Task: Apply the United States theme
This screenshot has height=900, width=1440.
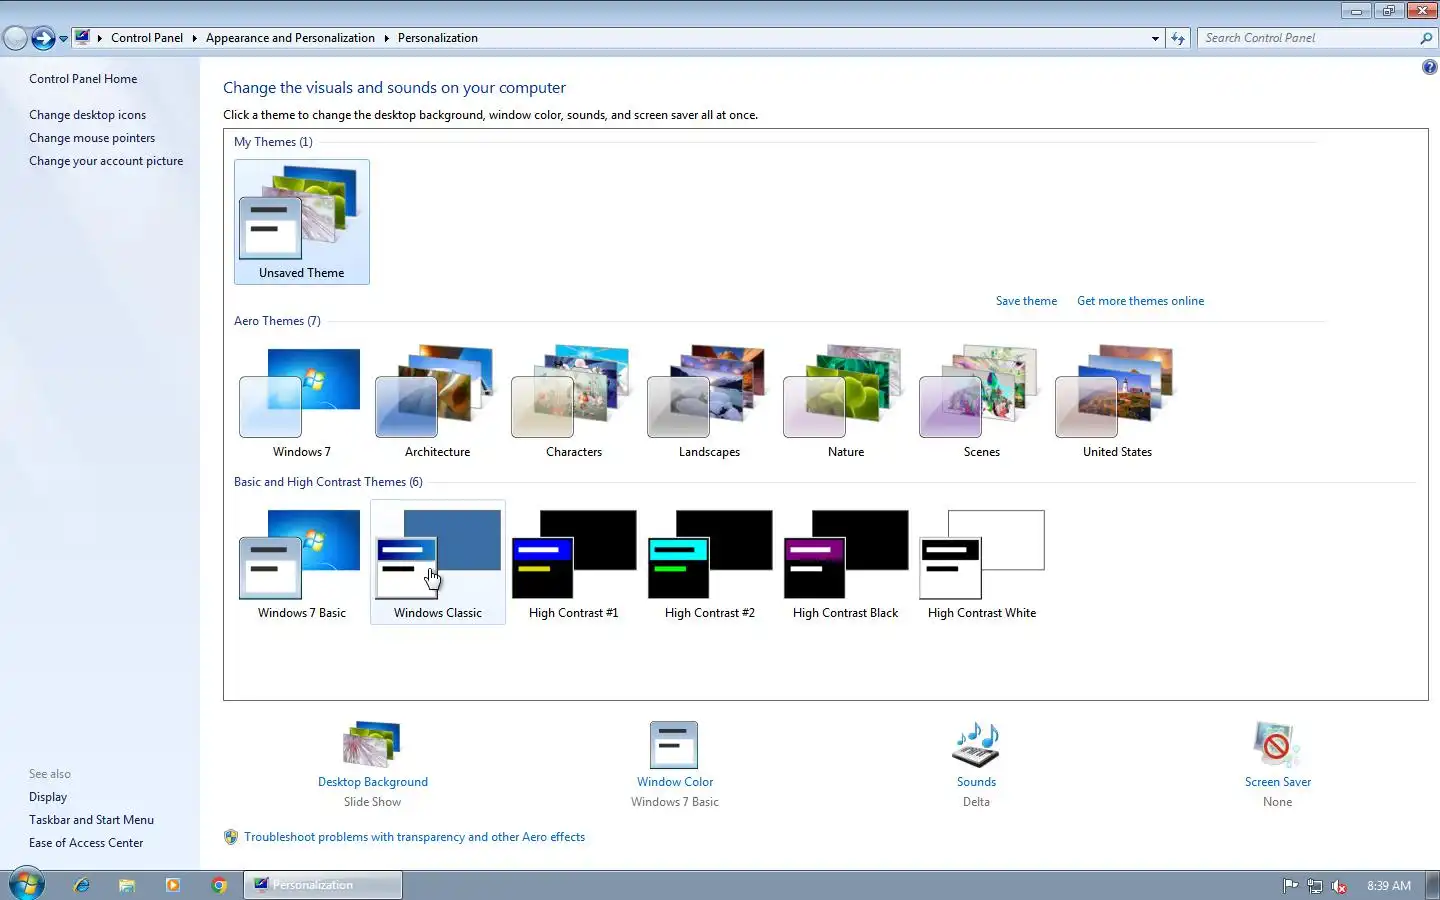Action: (x=1117, y=402)
